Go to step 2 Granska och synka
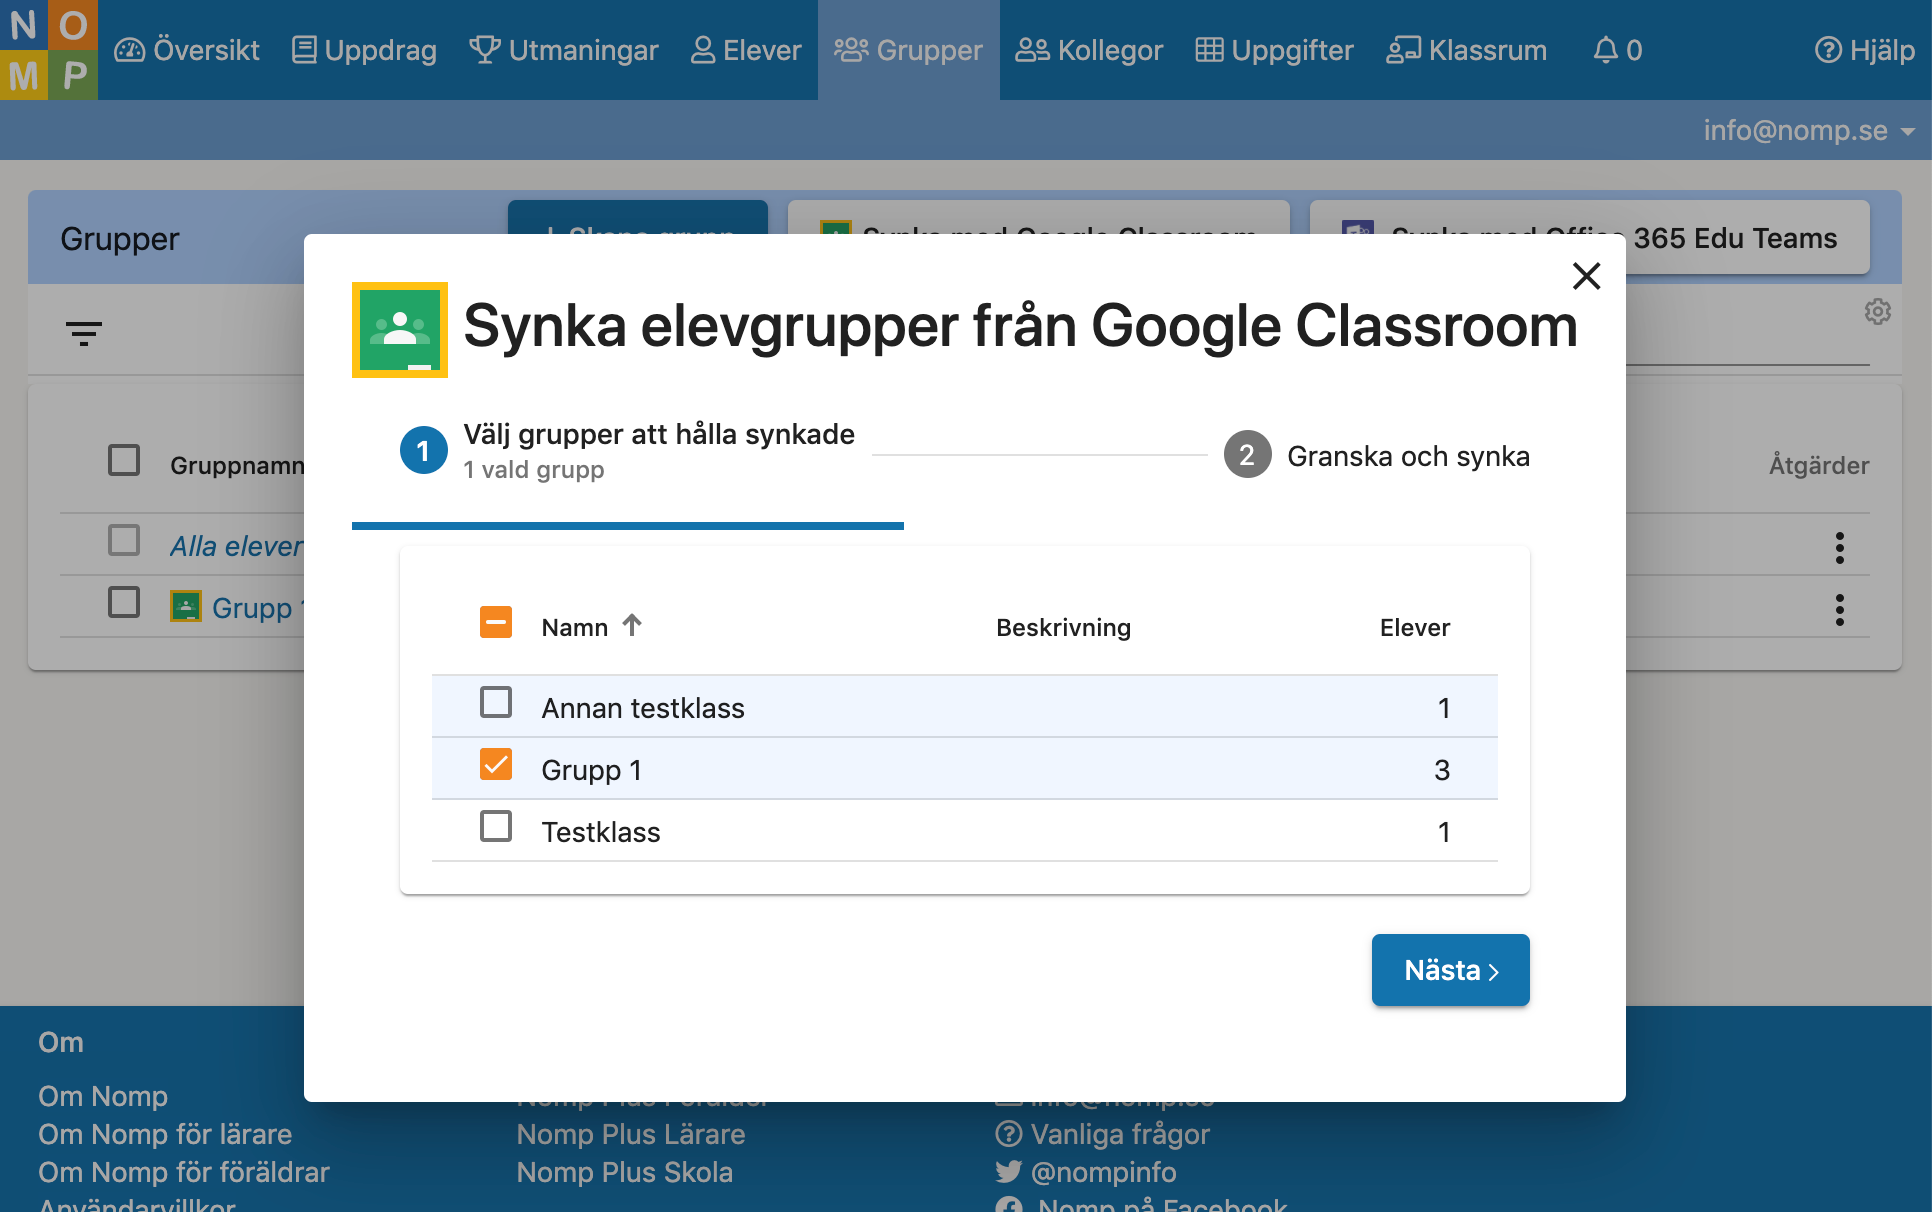The width and height of the screenshot is (1932, 1212). coord(1377,456)
